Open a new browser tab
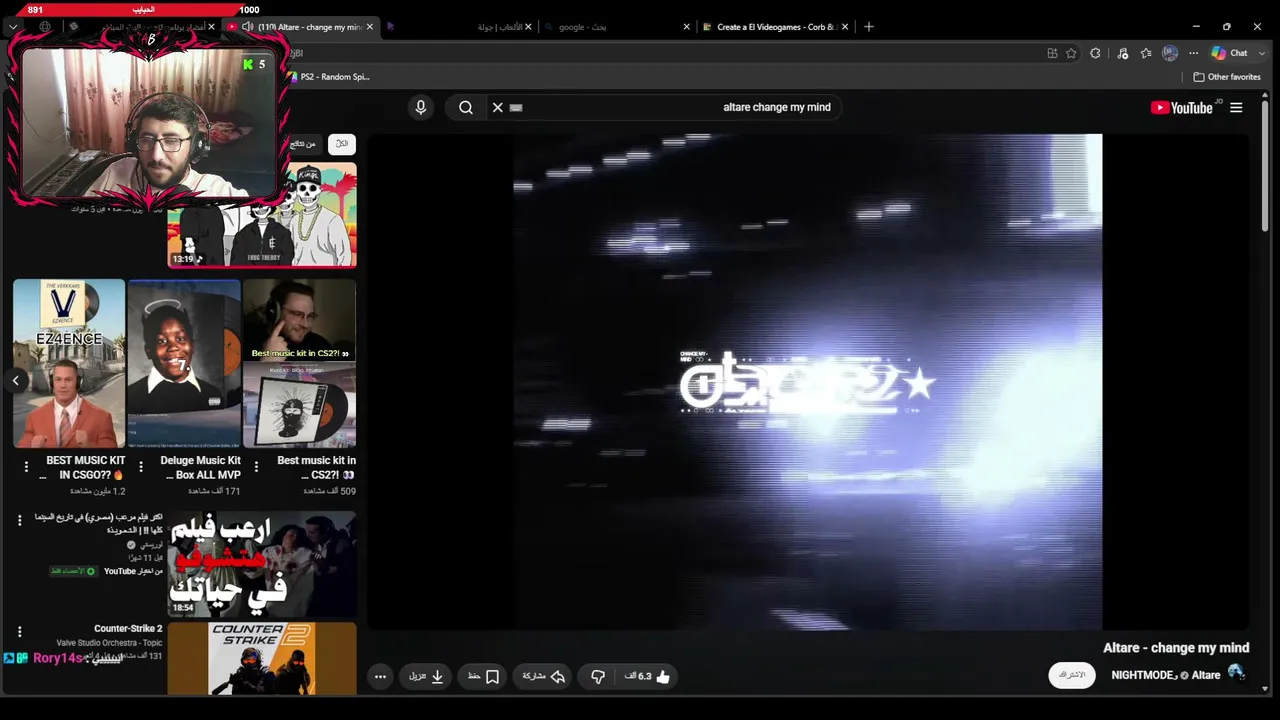 pos(868,27)
